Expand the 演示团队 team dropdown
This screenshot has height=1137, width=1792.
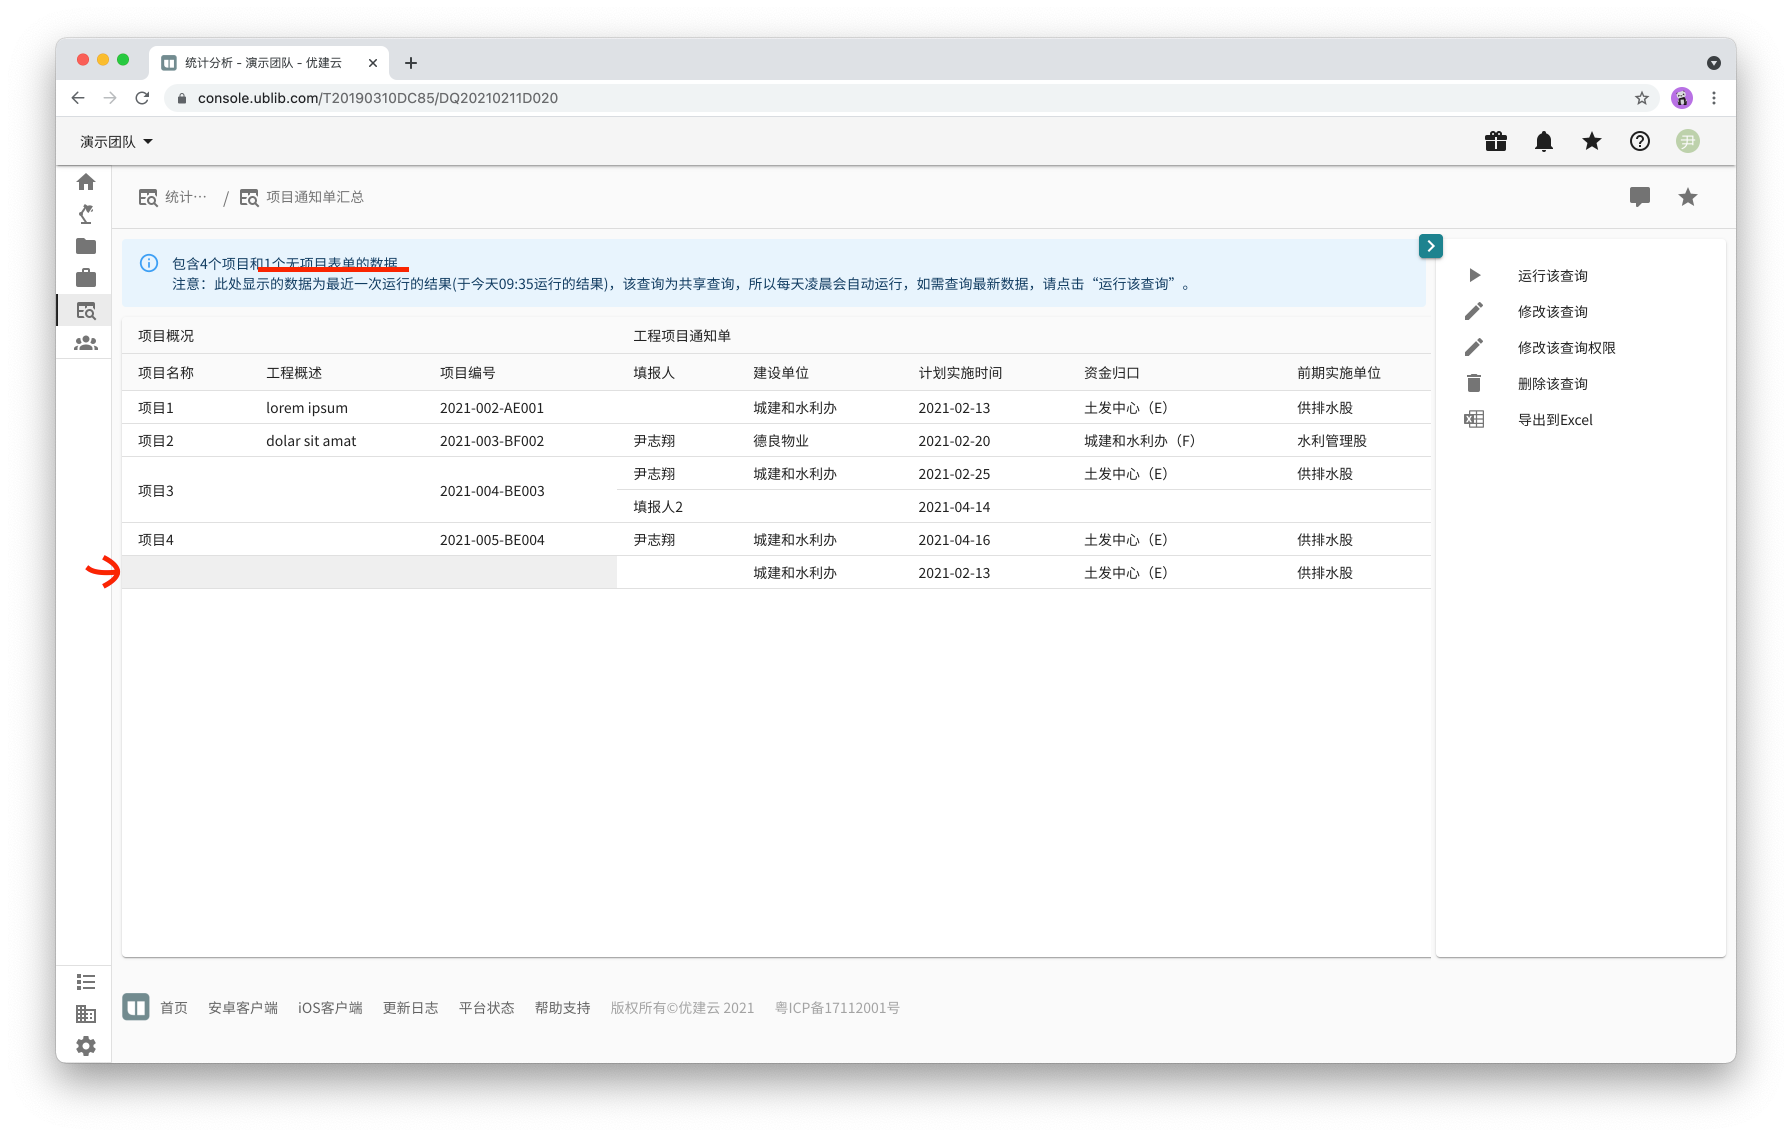[116, 142]
